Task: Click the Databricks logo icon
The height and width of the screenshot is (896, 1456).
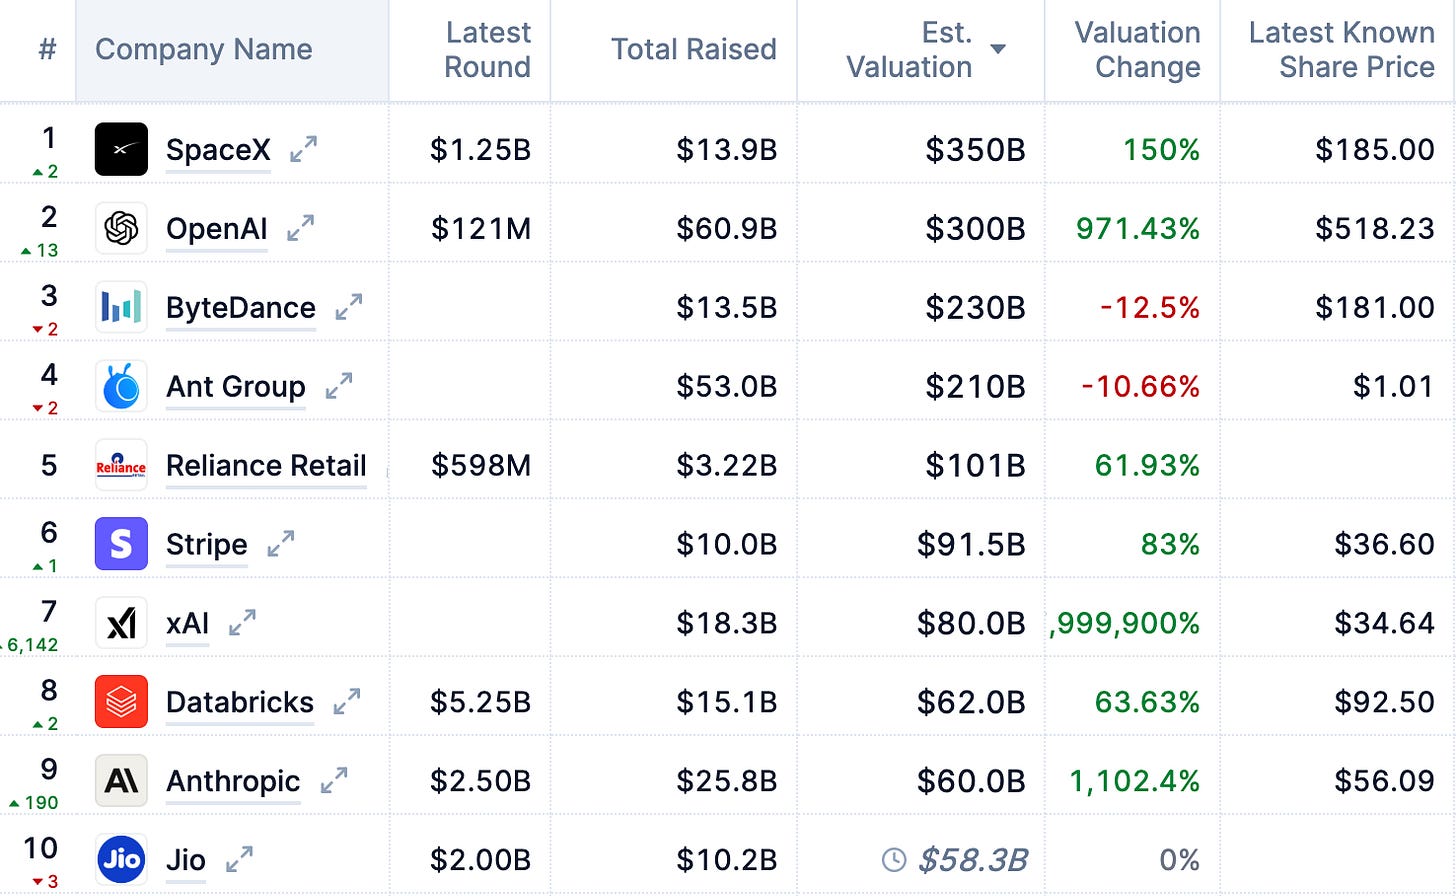Action: tap(121, 702)
